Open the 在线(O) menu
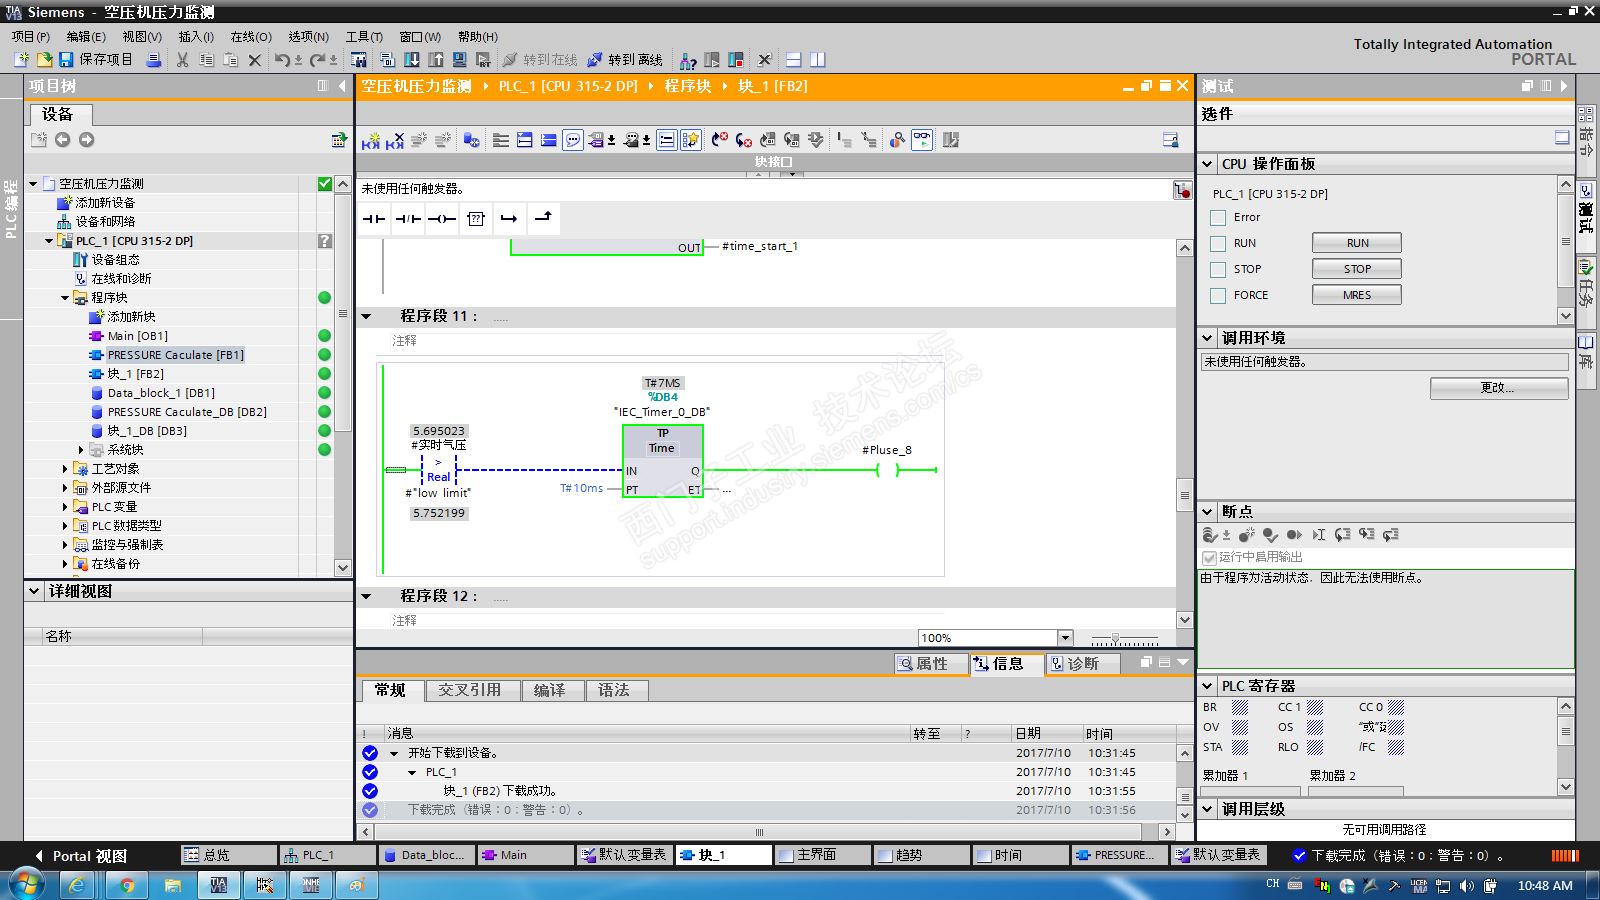The image size is (1600, 900). 251,37
